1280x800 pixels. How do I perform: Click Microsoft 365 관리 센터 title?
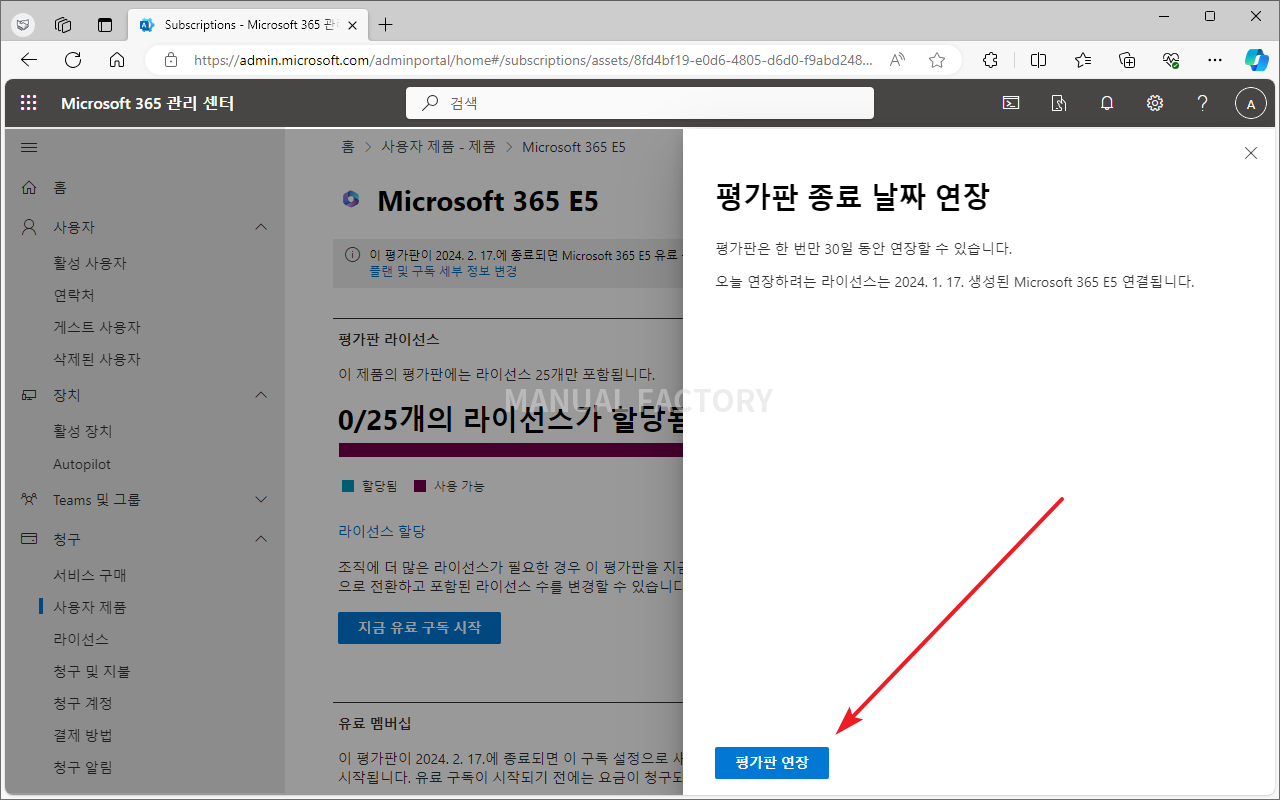[148, 103]
